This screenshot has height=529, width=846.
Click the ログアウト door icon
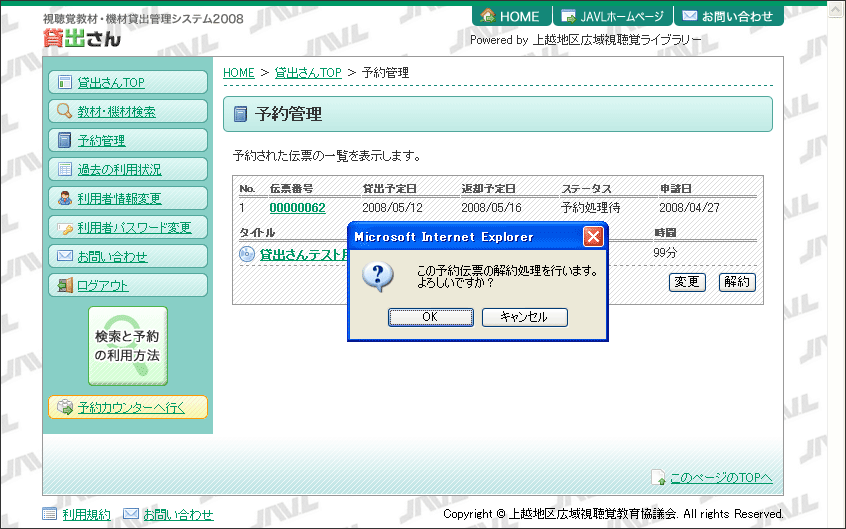[x=64, y=286]
